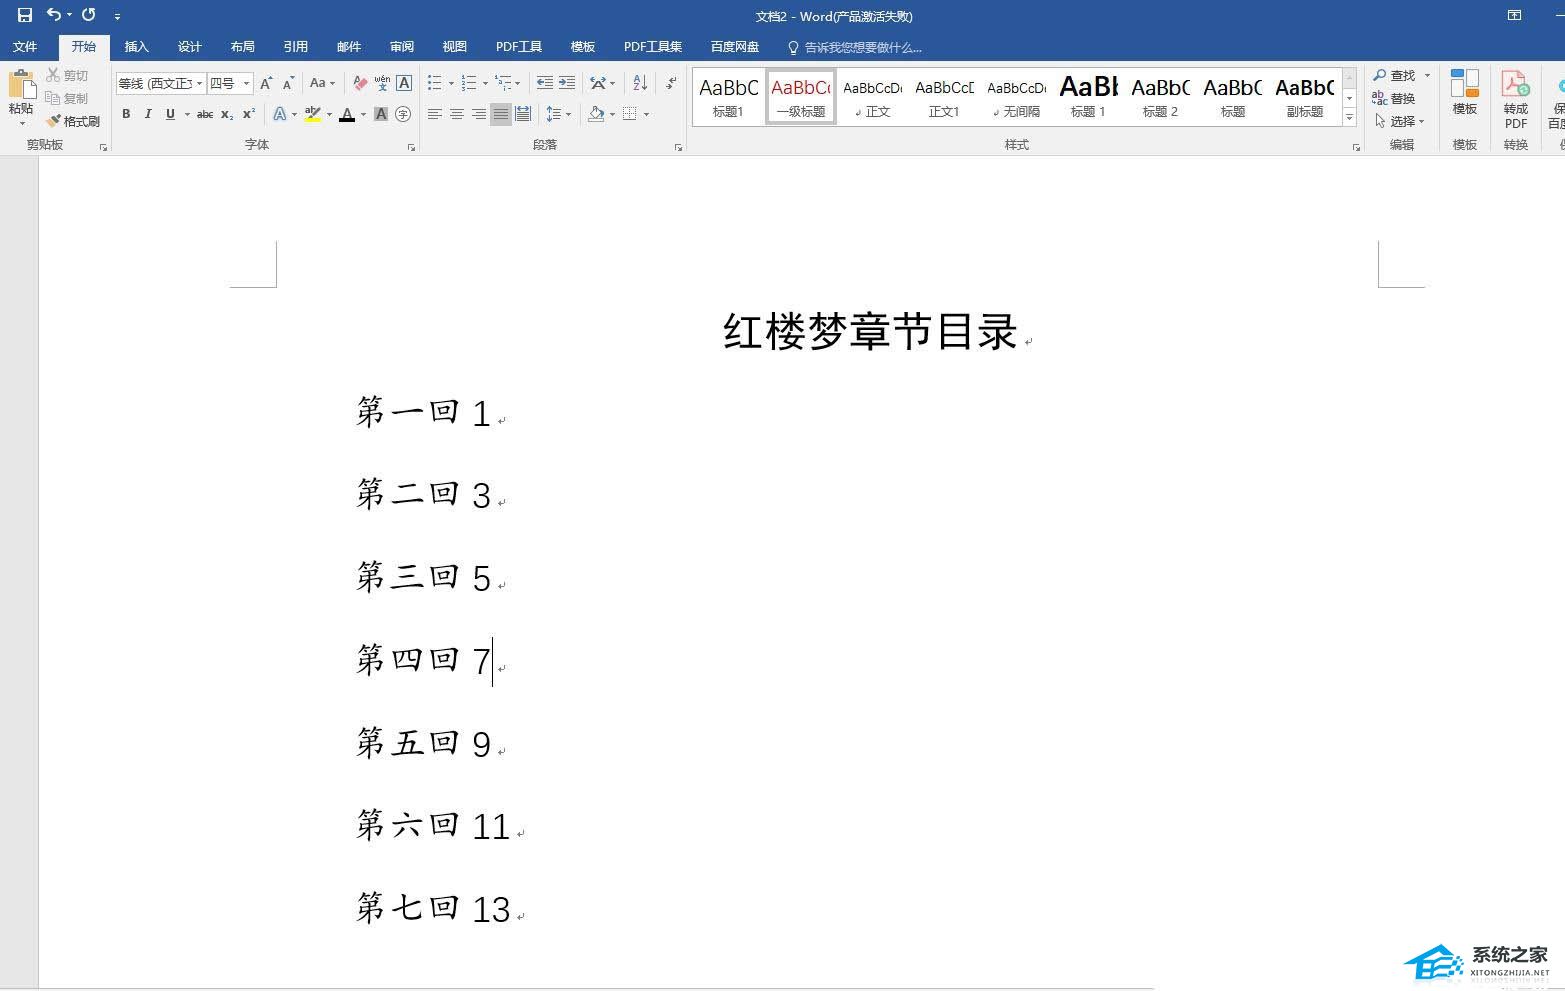Image resolution: width=1565 pixels, height=991 pixels.
Task: Toggle subscript formatting
Action: point(227,114)
